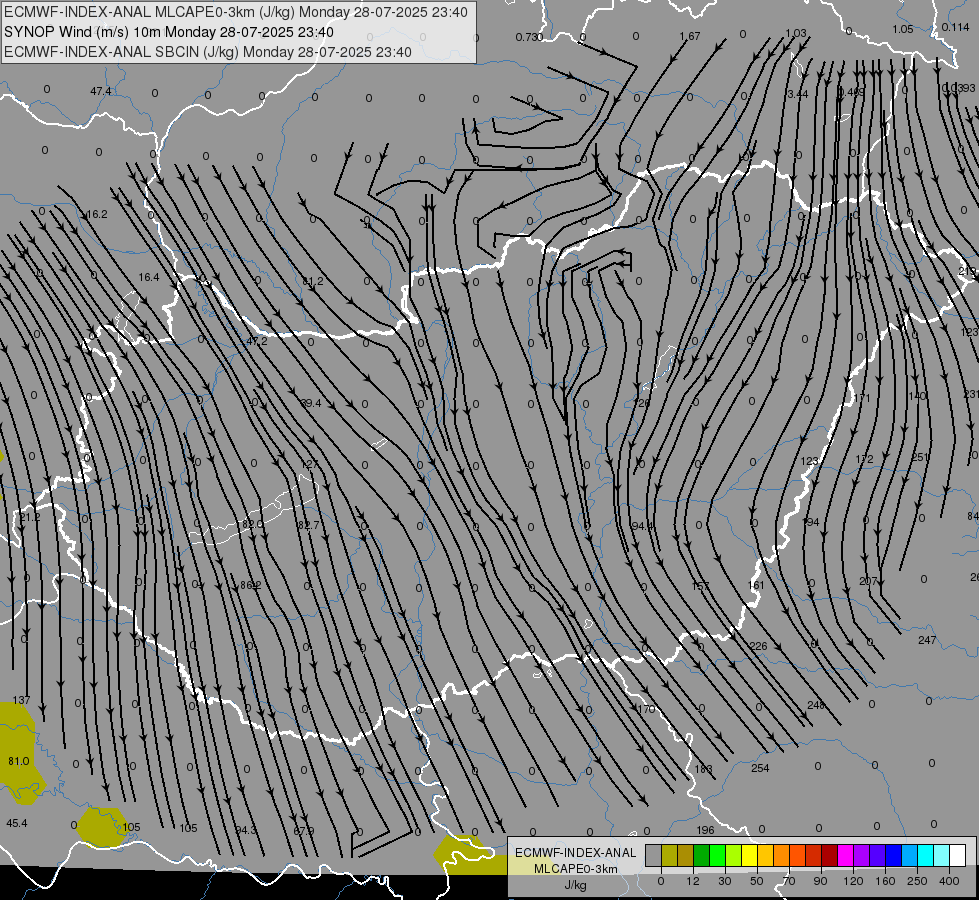Click the map value 183
This screenshot has width=979, height=900.
(x=704, y=769)
